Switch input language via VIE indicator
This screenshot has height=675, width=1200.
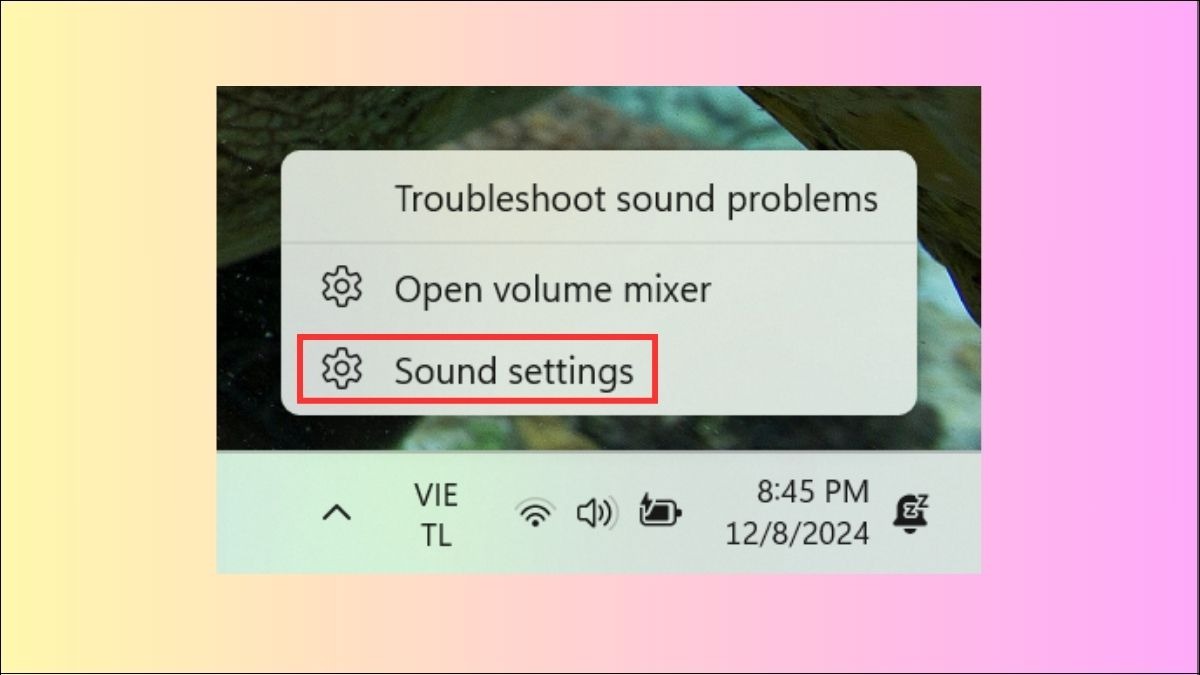point(436,494)
